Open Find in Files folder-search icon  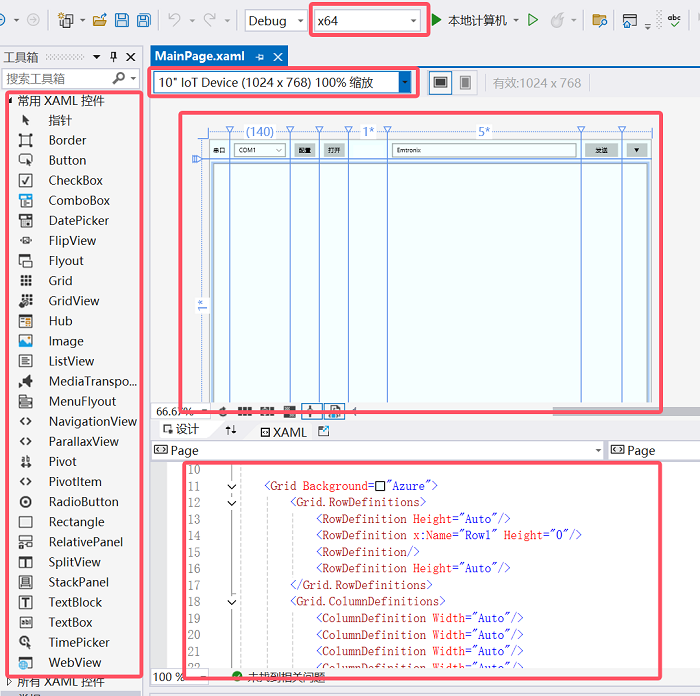599,20
